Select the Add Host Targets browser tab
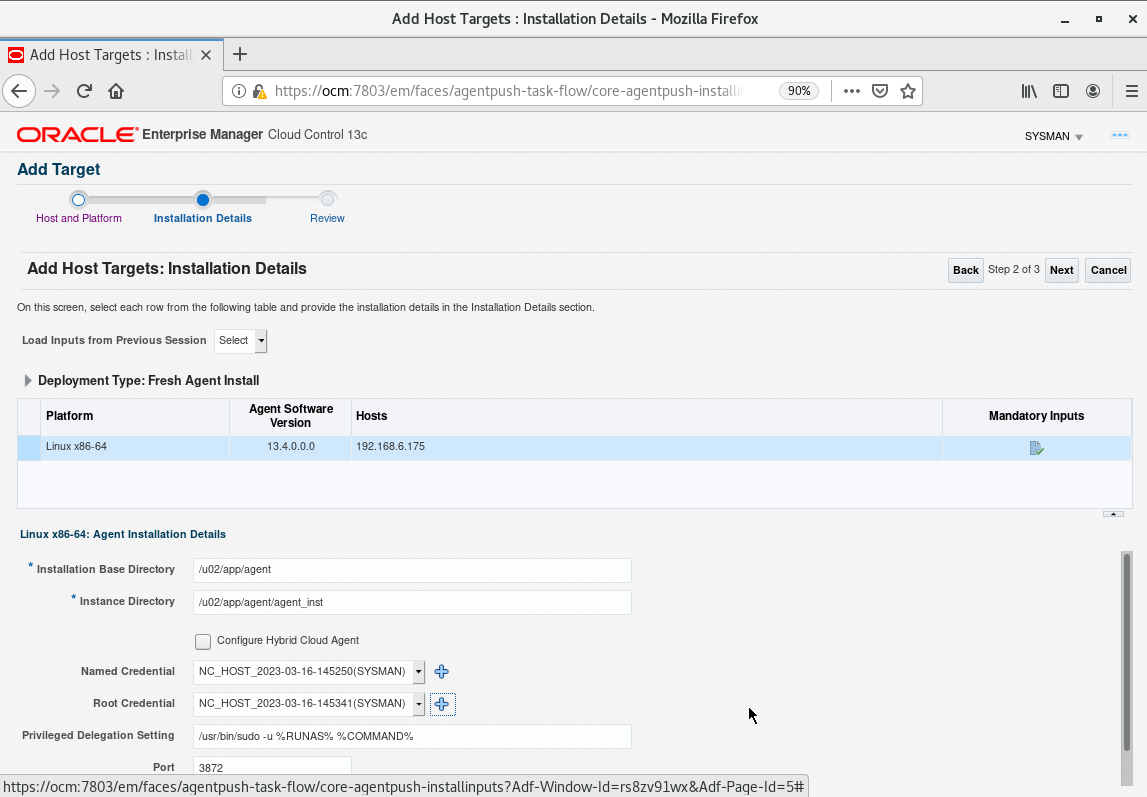This screenshot has width=1147, height=797. [111, 56]
